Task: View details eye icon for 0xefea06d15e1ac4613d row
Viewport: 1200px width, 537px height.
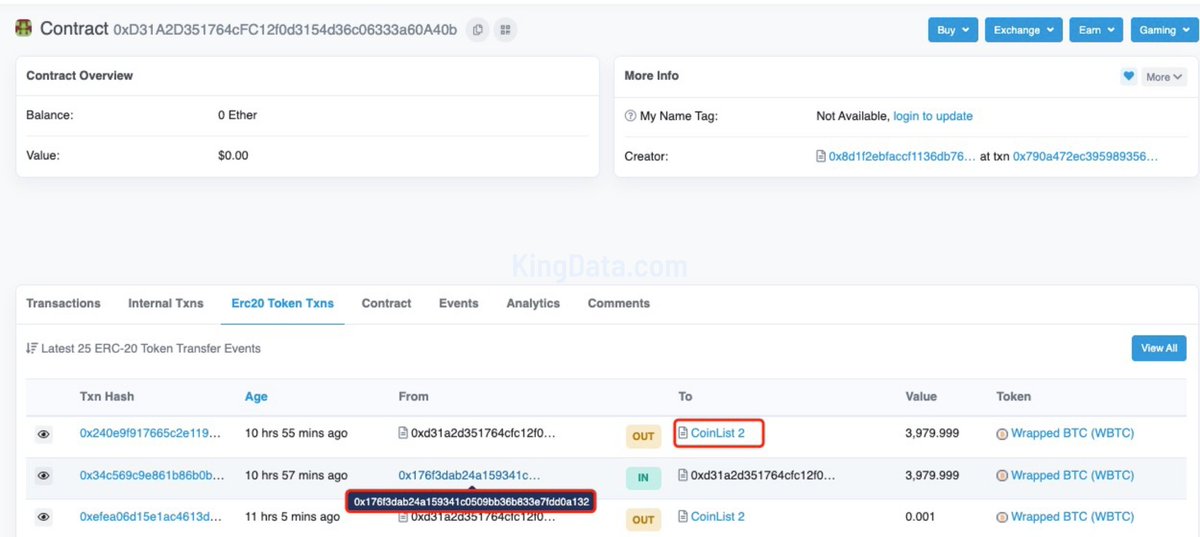Action: tap(44, 517)
